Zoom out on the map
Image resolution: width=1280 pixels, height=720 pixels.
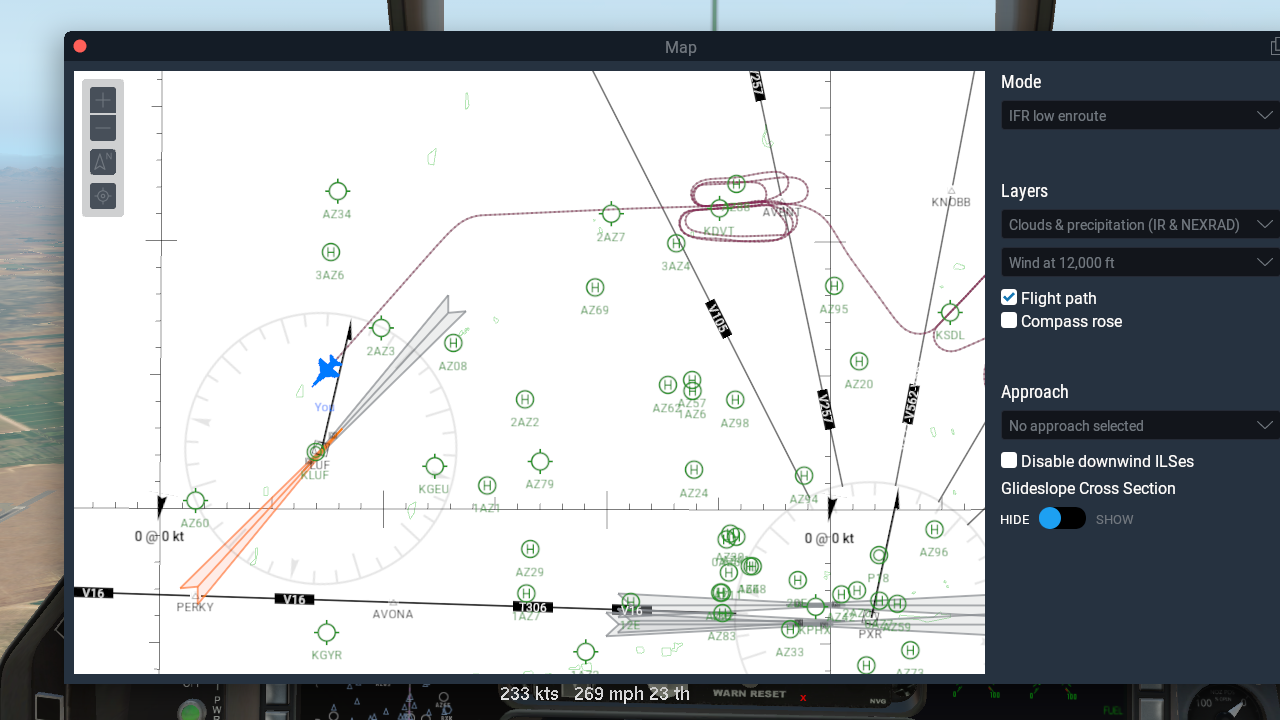pos(103,128)
